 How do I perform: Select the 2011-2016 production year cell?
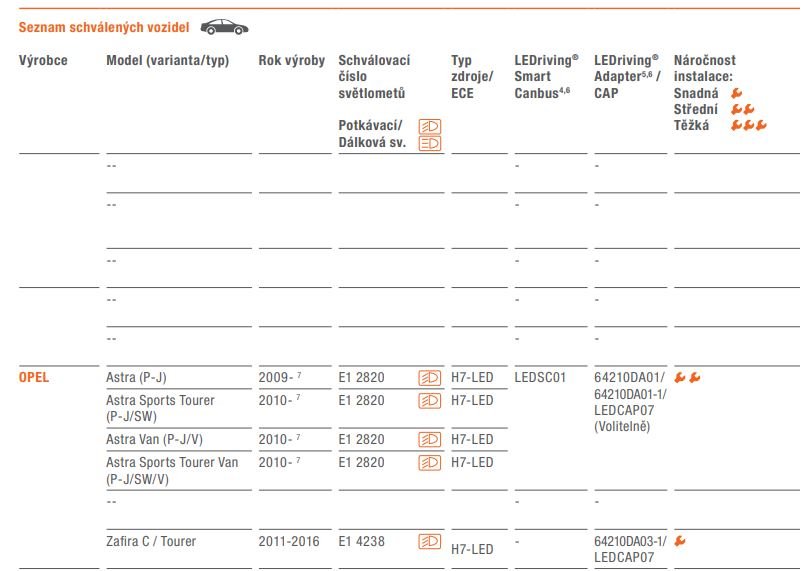point(289,542)
